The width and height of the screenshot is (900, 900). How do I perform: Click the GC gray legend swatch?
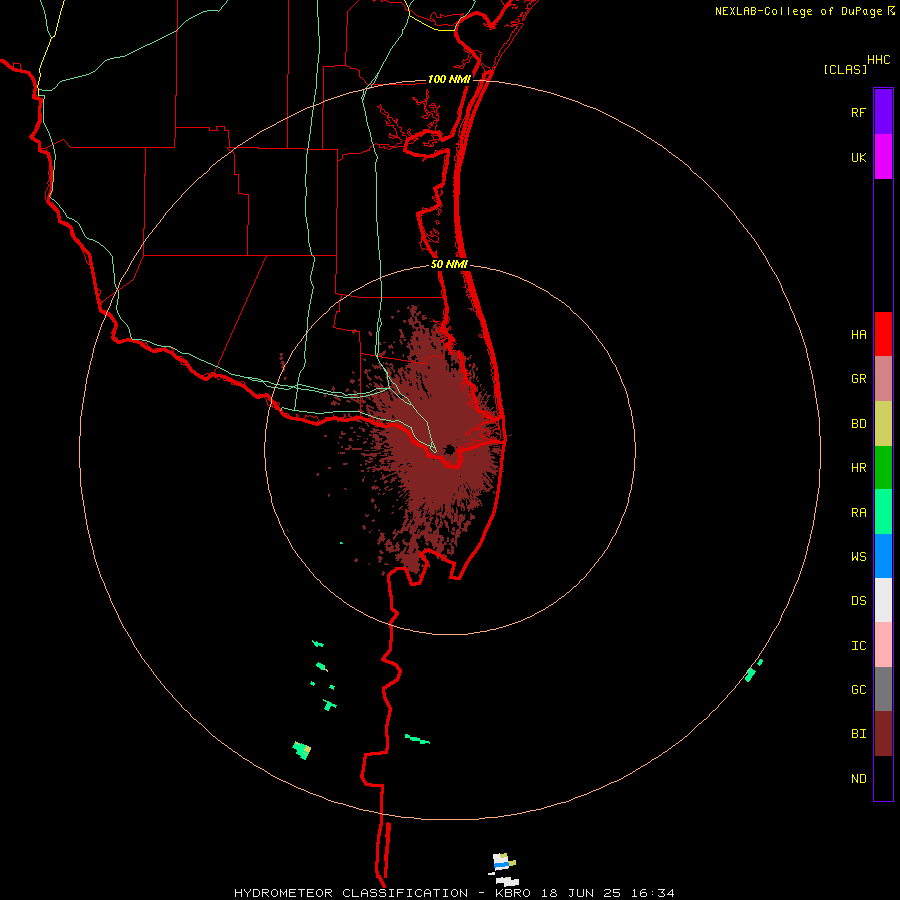[883, 689]
